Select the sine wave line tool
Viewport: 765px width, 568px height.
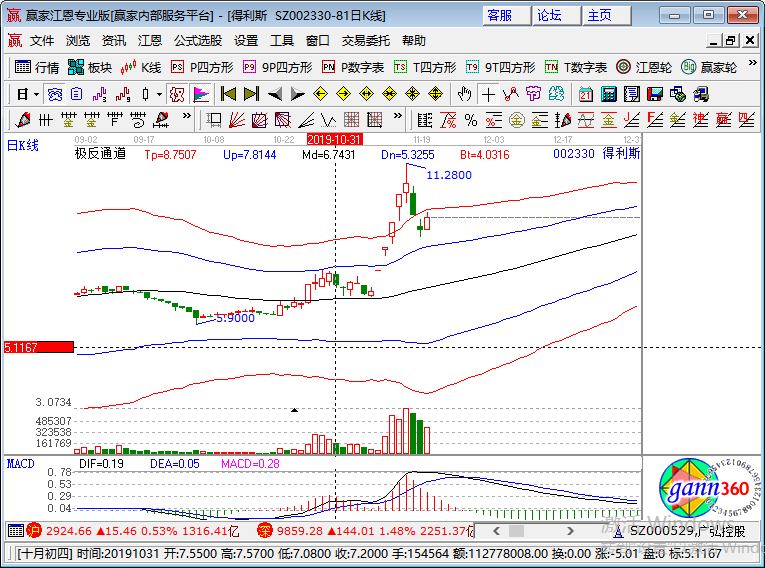[x=585, y=120]
